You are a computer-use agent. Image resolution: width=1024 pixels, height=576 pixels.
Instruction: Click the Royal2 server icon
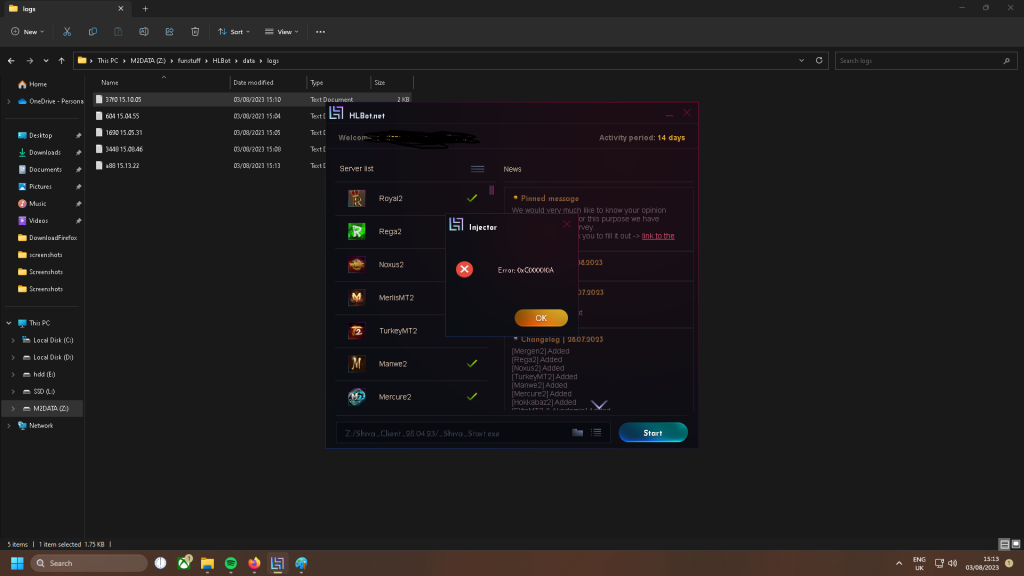pos(356,199)
